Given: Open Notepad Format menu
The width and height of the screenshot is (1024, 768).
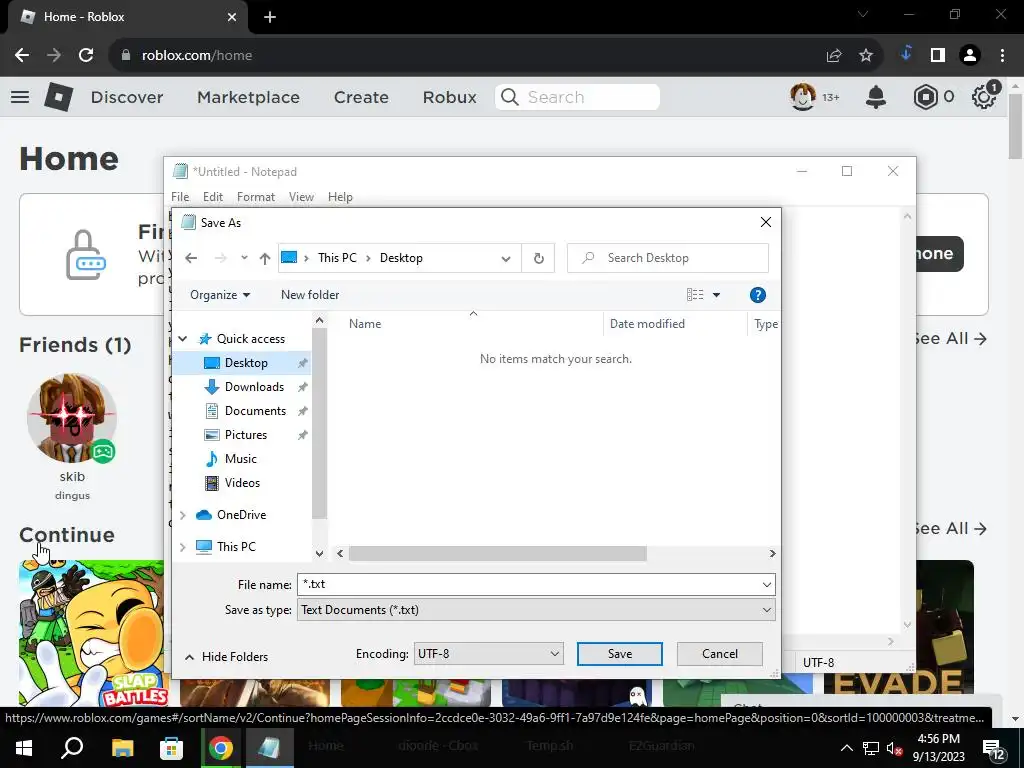Looking at the screenshot, I should [255, 197].
